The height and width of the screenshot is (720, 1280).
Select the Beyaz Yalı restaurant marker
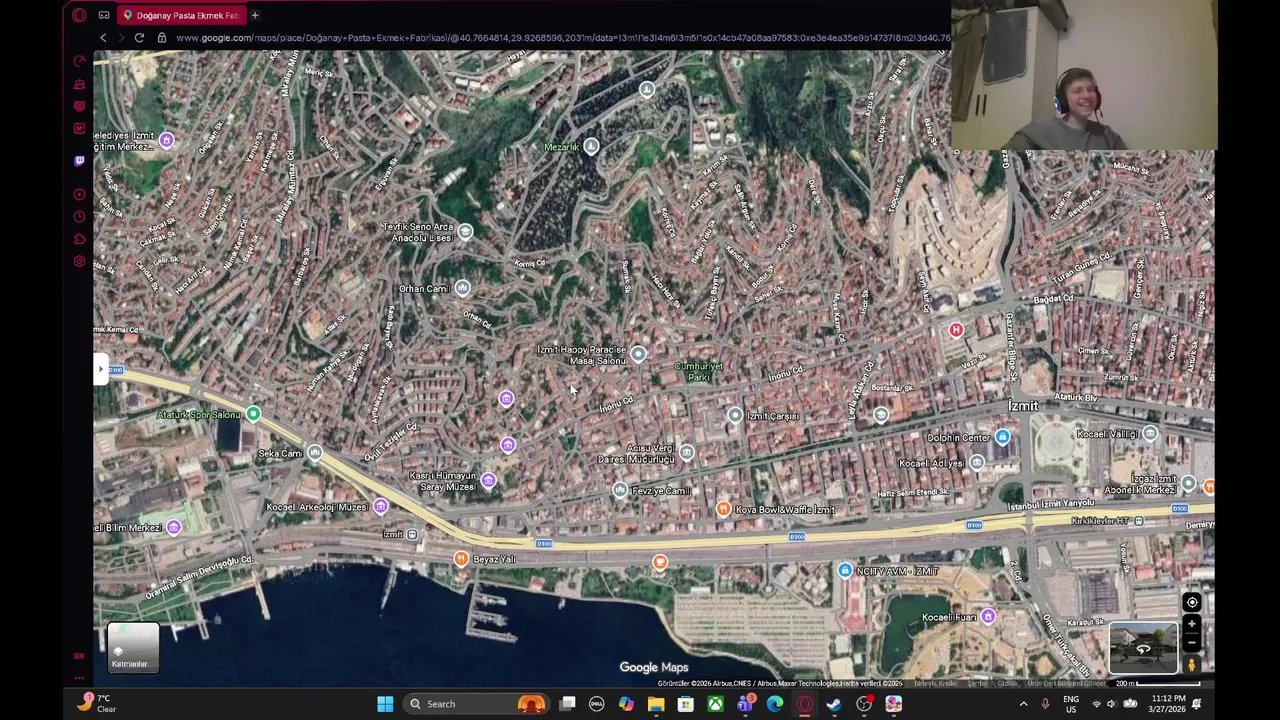tap(461, 559)
